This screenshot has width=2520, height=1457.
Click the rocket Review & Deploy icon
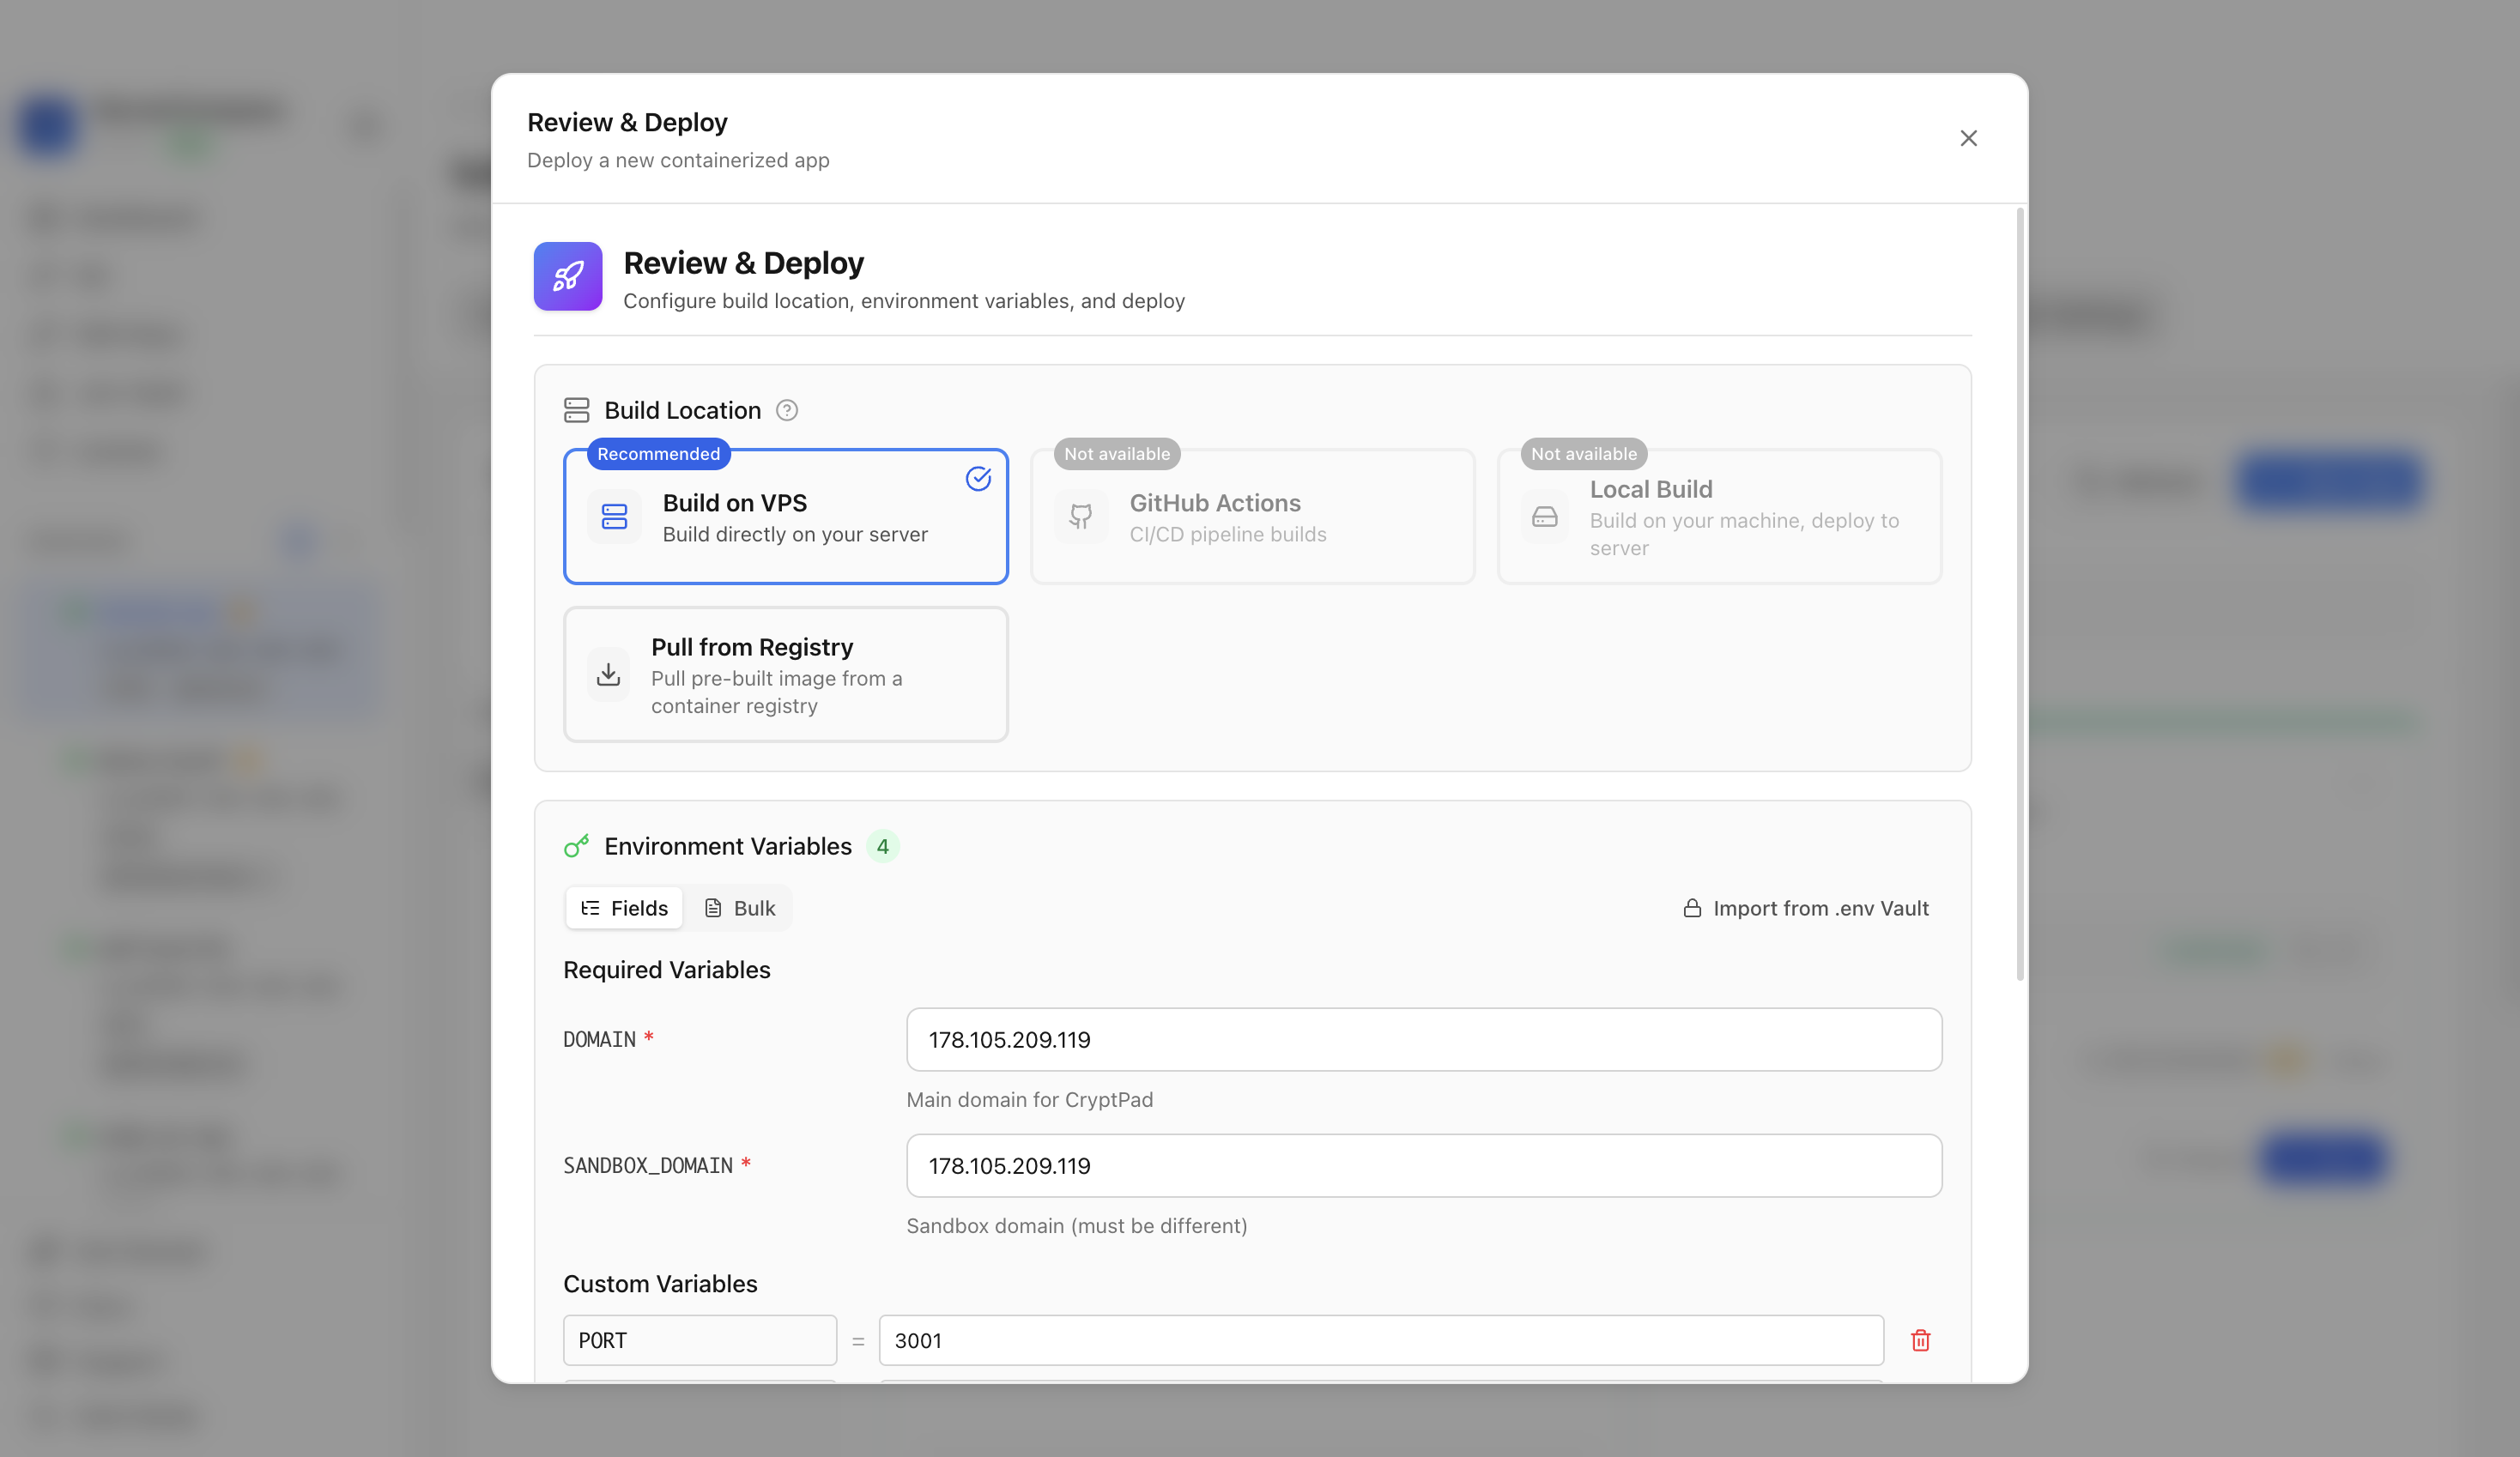[x=568, y=276]
